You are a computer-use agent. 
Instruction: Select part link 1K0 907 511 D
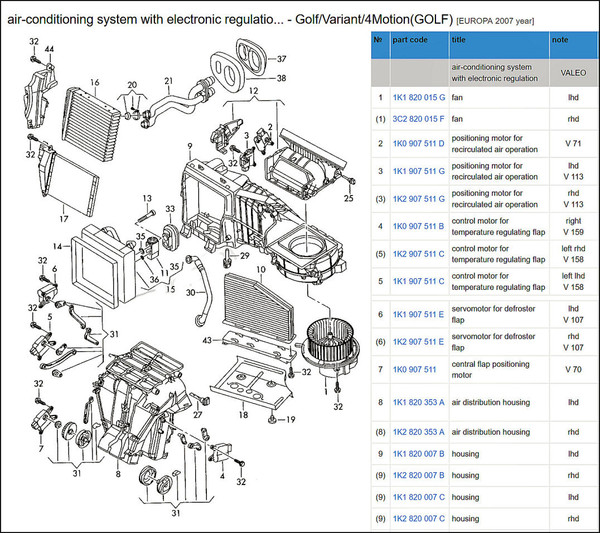[x=419, y=143]
